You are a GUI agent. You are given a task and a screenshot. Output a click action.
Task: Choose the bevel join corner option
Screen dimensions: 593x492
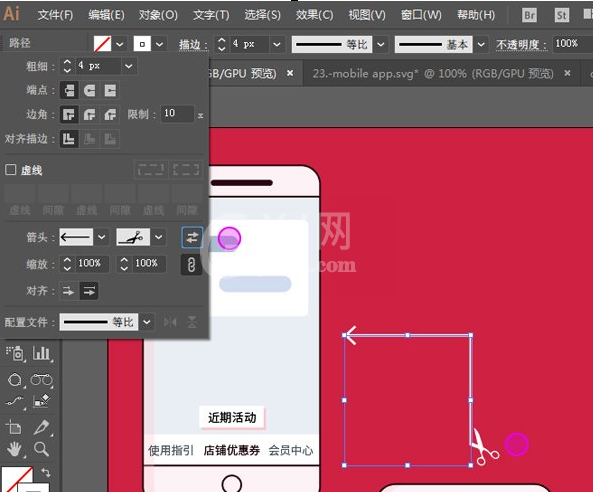[x=110, y=114]
